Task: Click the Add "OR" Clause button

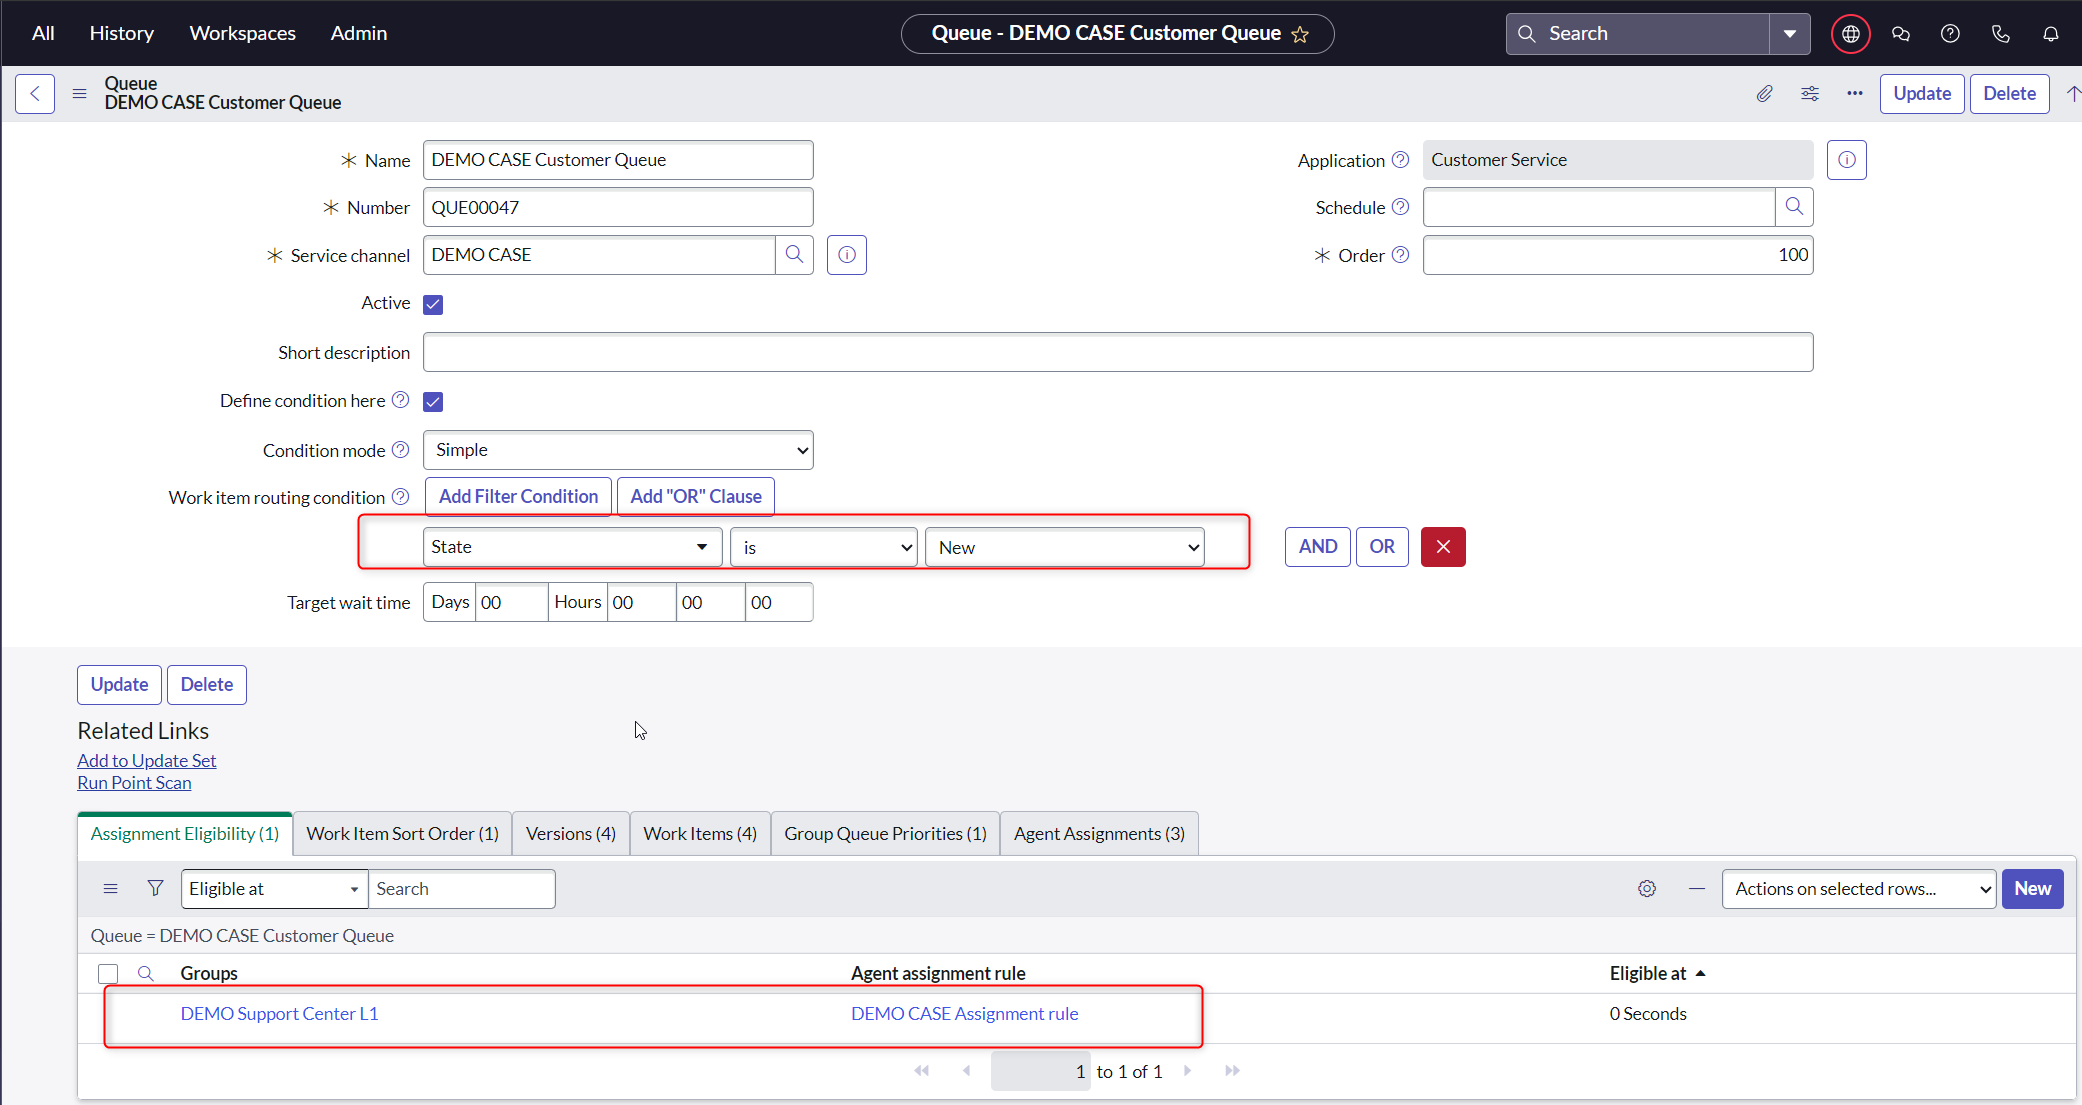Action: 696,497
